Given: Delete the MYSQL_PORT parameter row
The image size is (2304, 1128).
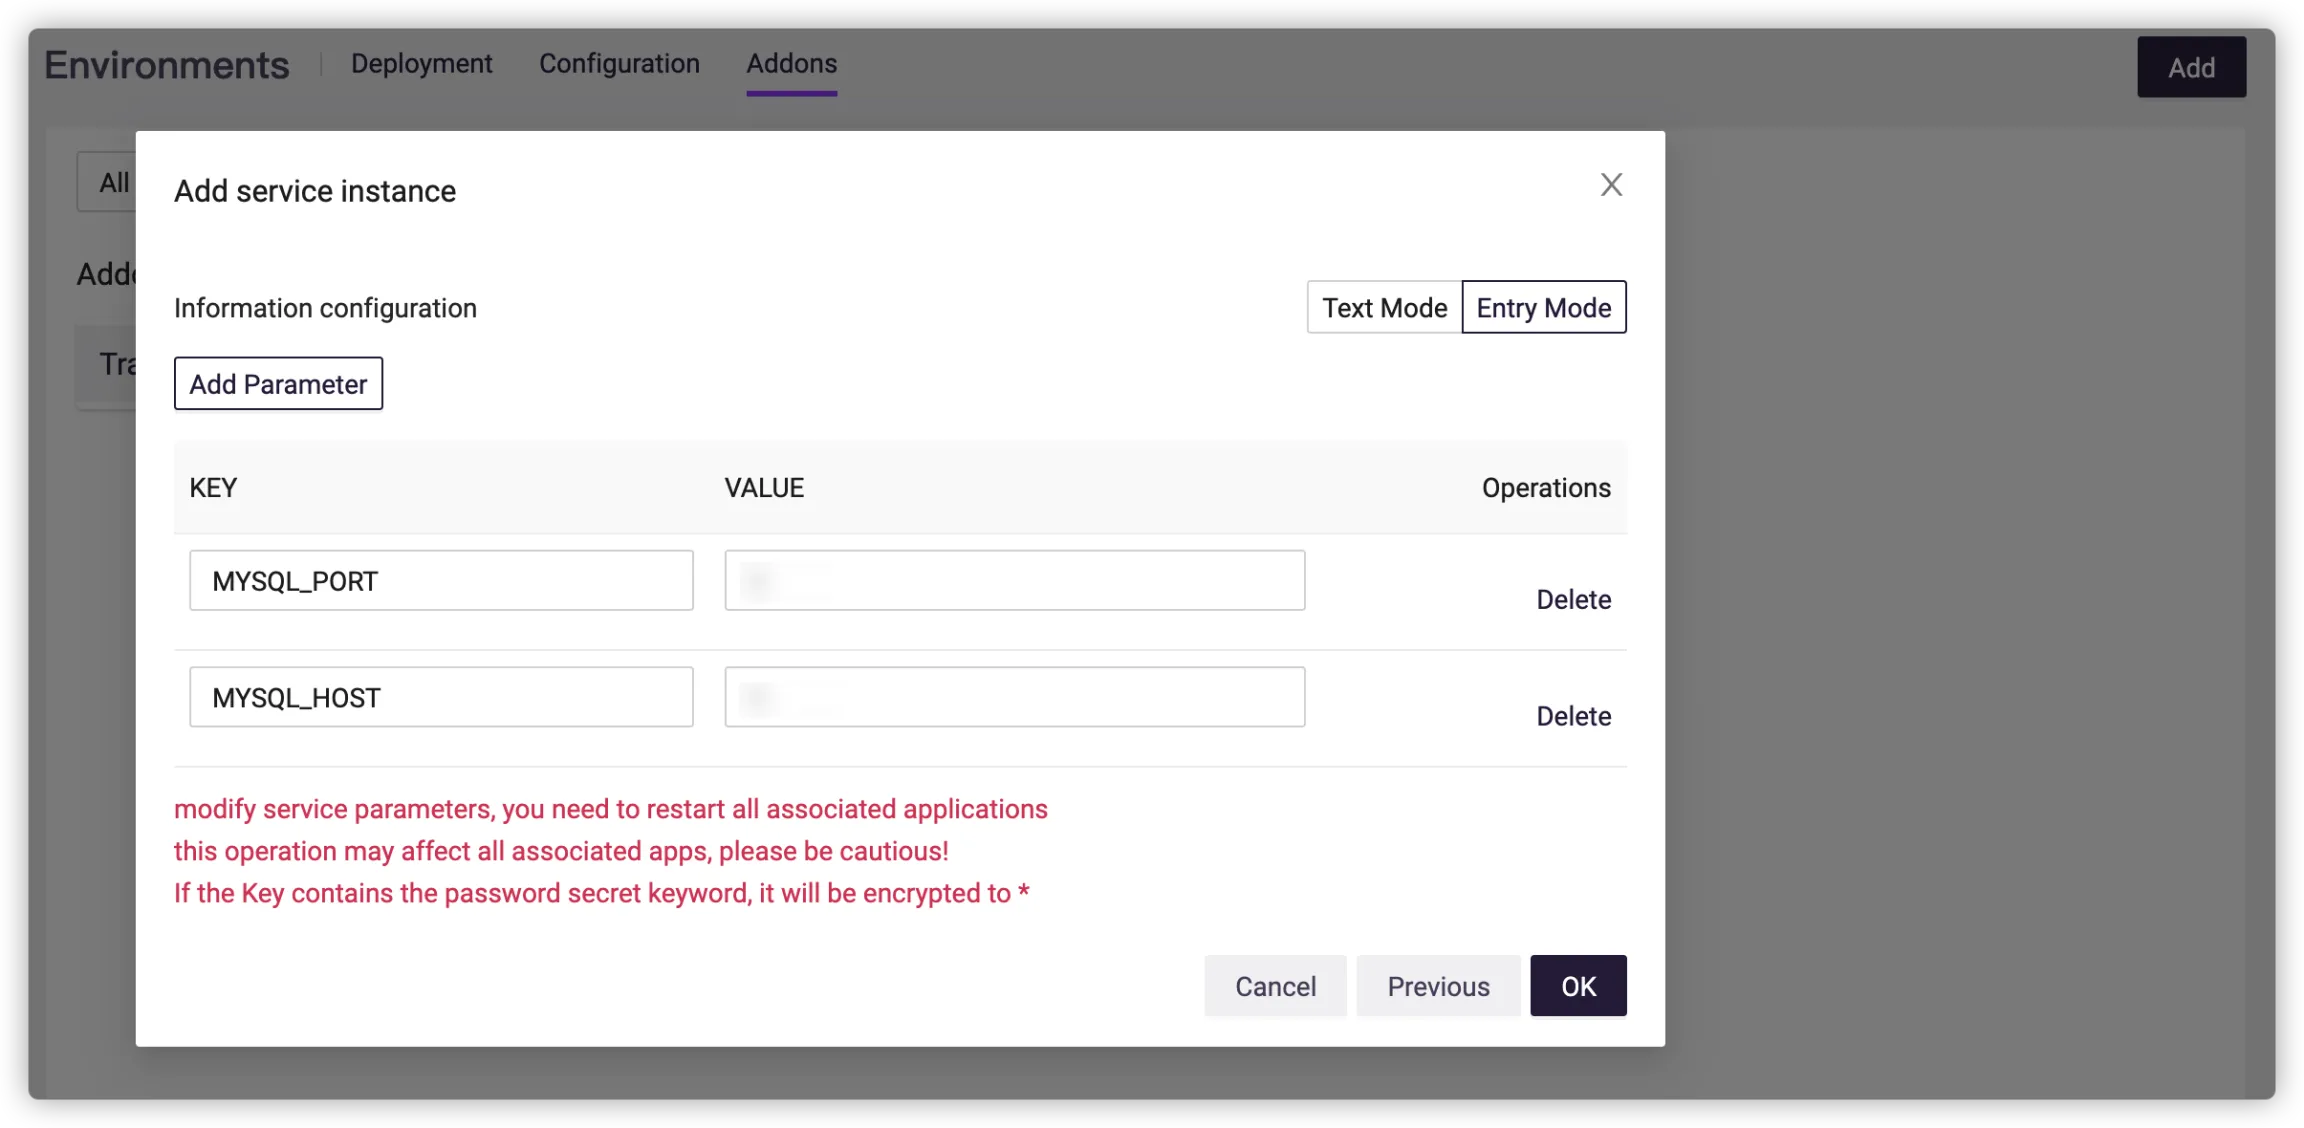Looking at the screenshot, I should pyautogui.click(x=1573, y=600).
